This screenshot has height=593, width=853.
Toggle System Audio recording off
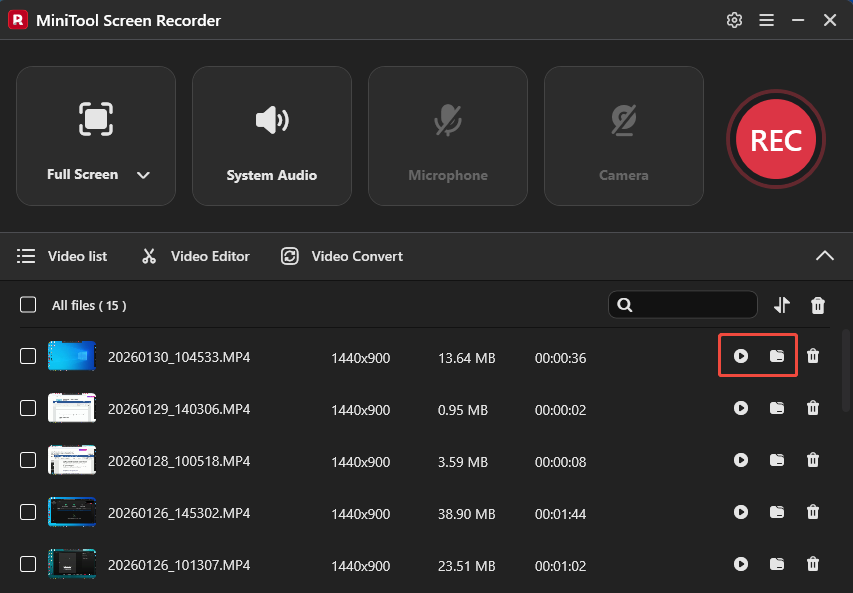(271, 136)
